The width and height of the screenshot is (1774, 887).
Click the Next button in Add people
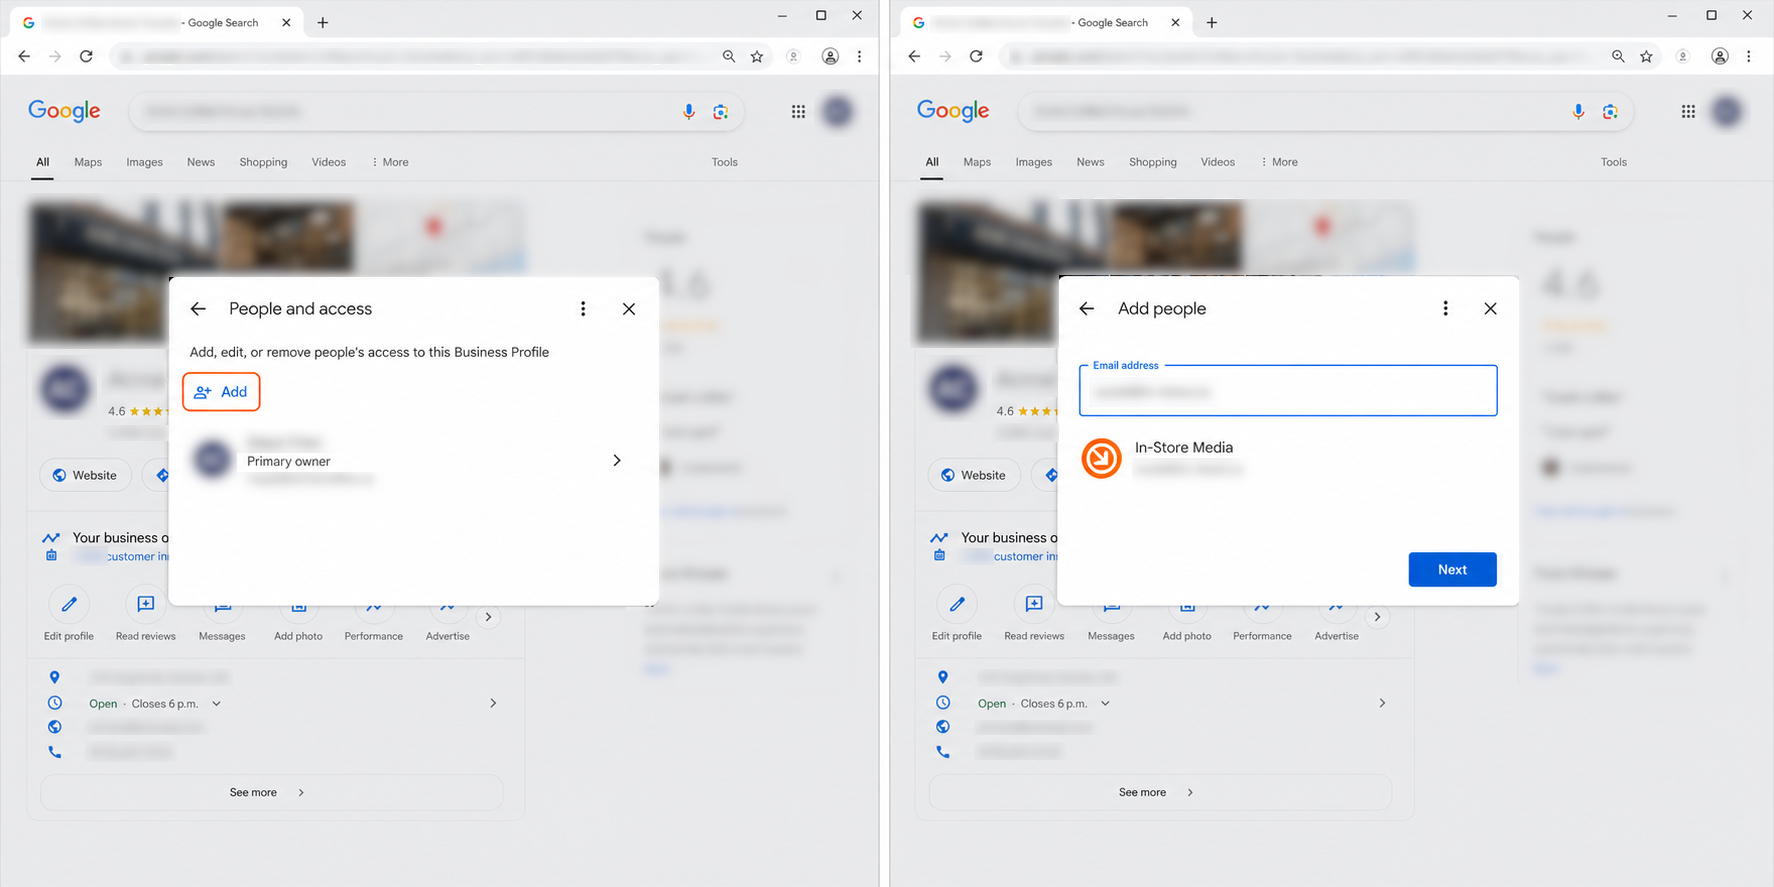(1452, 570)
